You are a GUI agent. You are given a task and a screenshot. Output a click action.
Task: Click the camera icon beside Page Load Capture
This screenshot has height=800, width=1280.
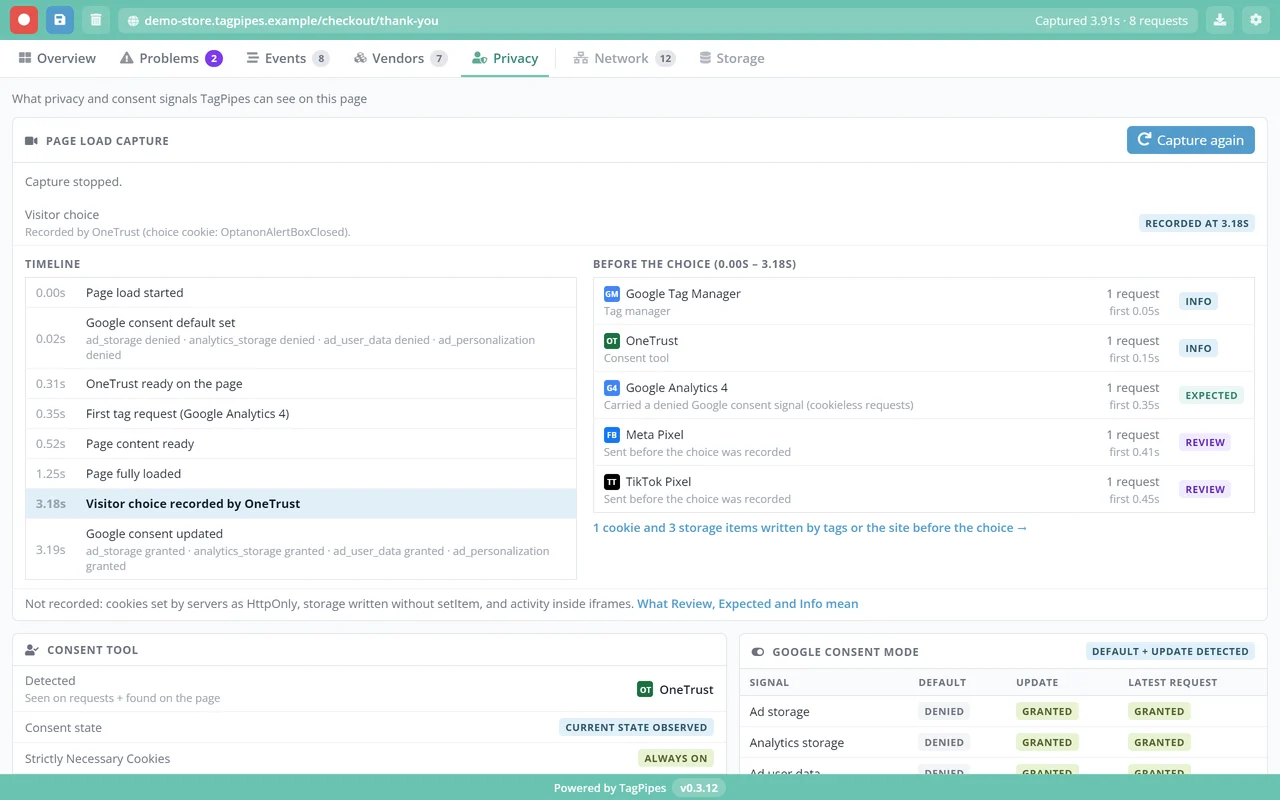[x=31, y=141]
